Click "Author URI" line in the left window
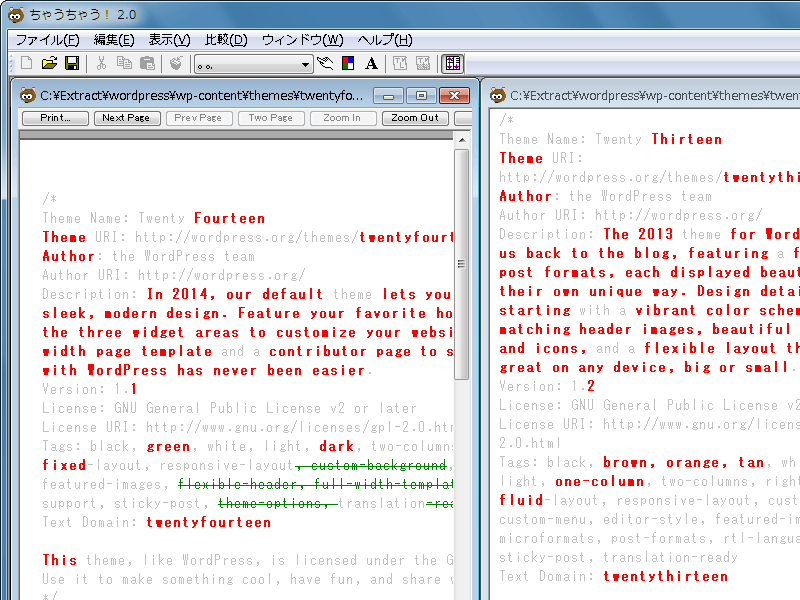Image resolution: width=800 pixels, height=600 pixels. (173, 276)
